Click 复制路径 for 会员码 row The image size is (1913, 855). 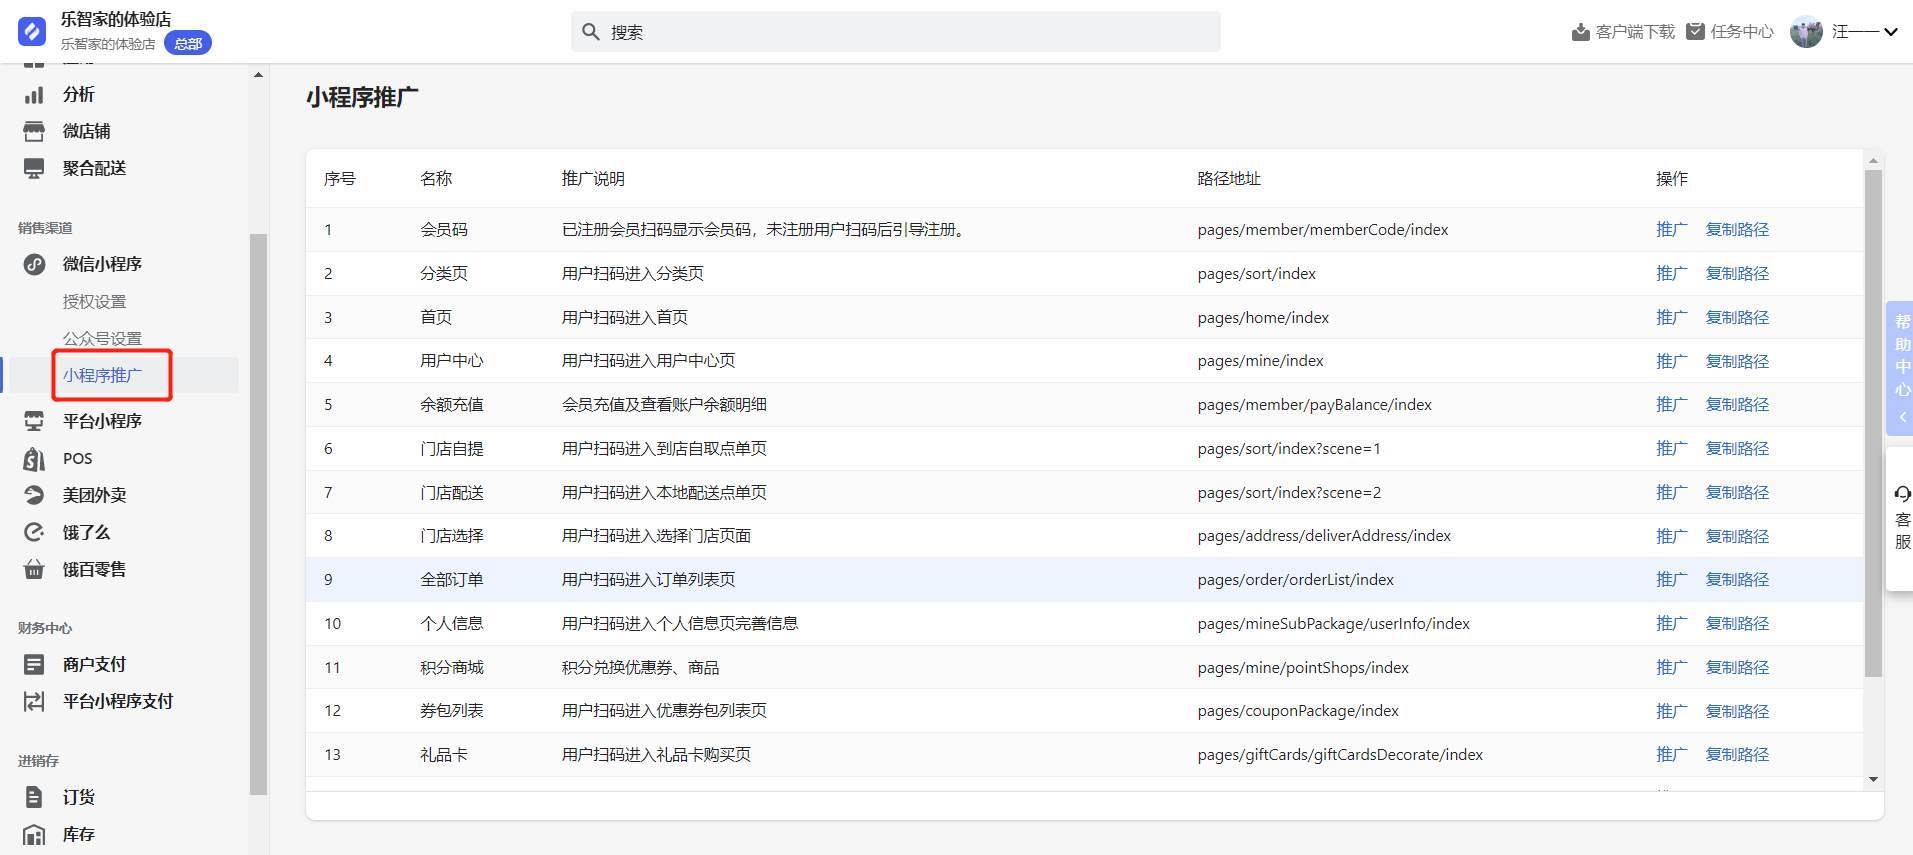pyautogui.click(x=1737, y=230)
